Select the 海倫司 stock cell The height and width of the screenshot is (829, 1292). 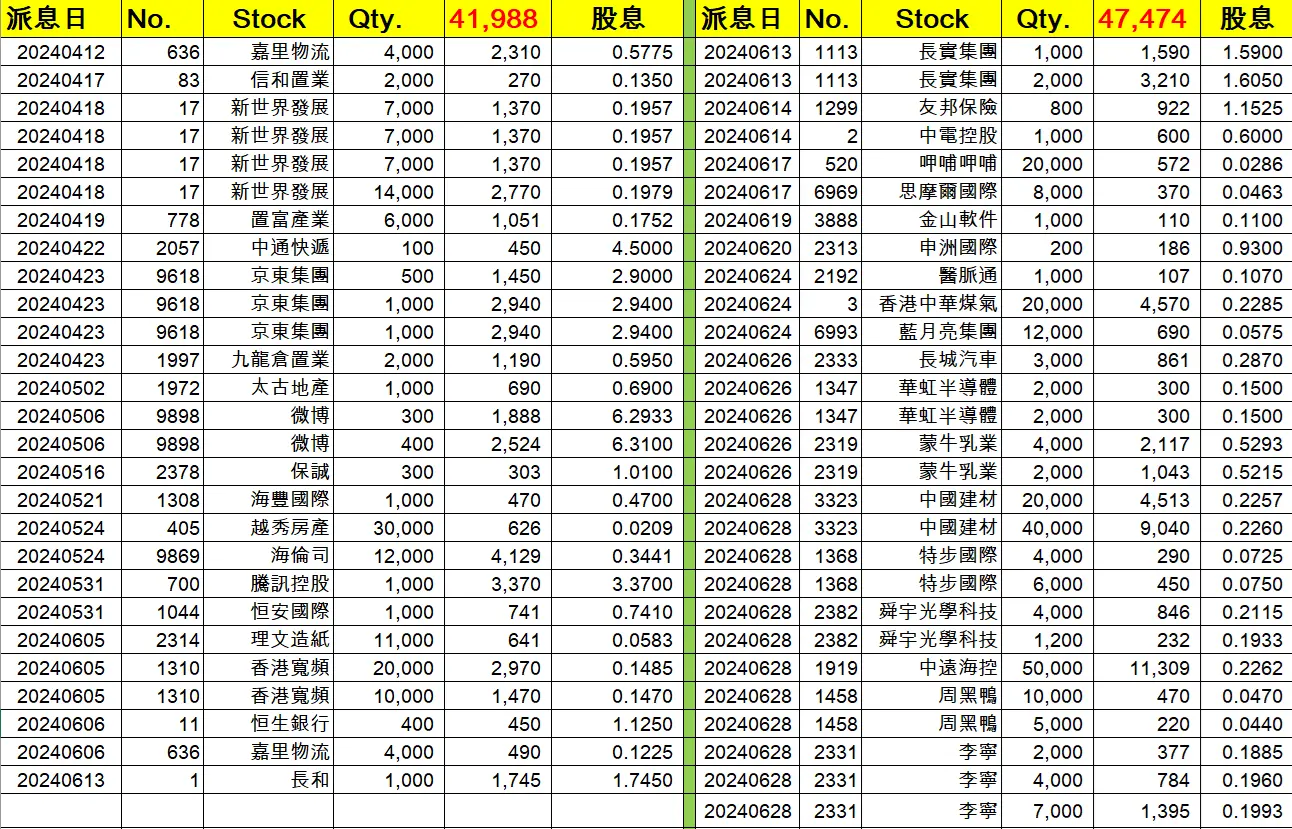[269, 556]
